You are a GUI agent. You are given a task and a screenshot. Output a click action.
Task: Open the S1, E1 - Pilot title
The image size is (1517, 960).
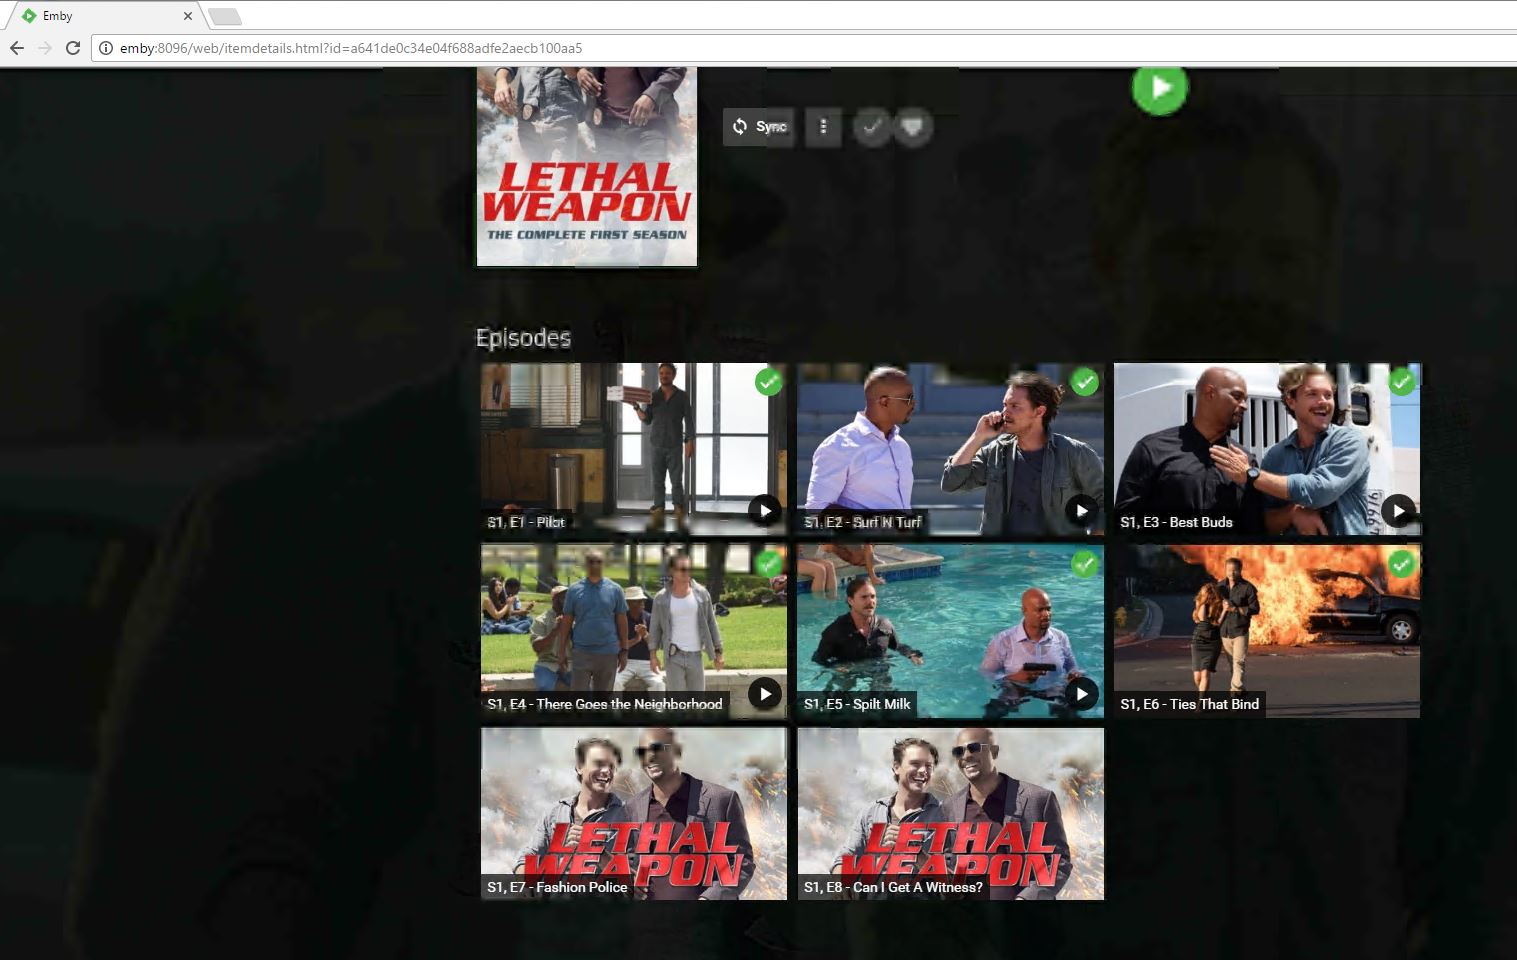tap(526, 522)
